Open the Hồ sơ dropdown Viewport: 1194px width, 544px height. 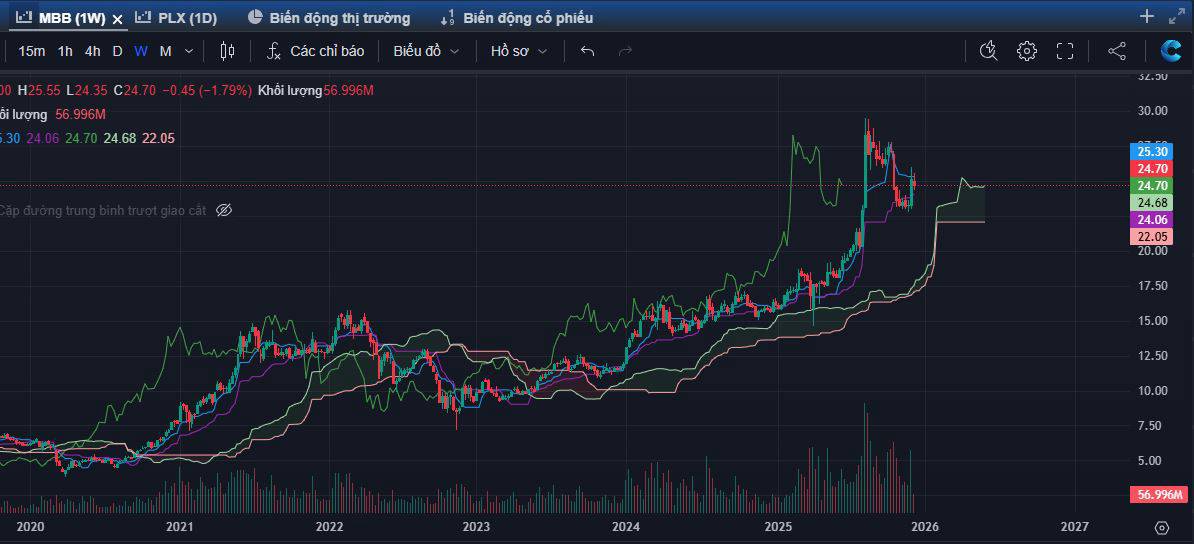[518, 51]
